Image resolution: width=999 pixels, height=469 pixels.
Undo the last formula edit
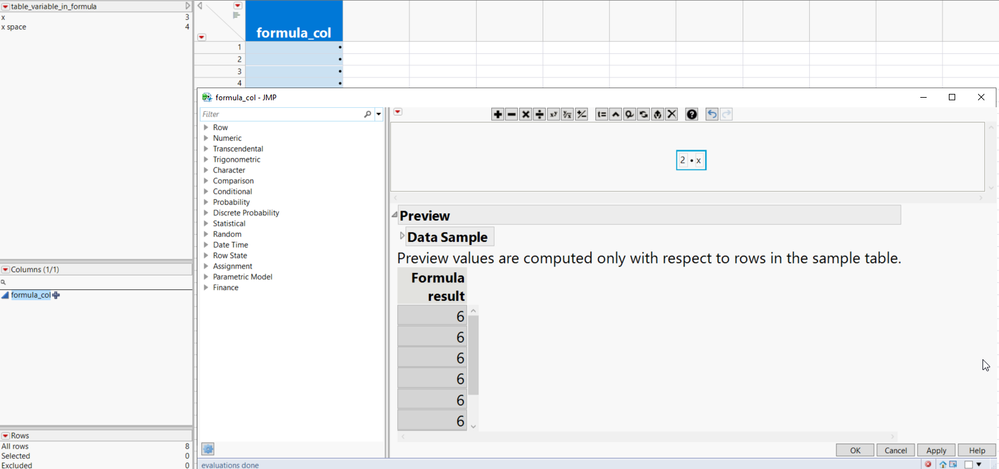tap(711, 114)
